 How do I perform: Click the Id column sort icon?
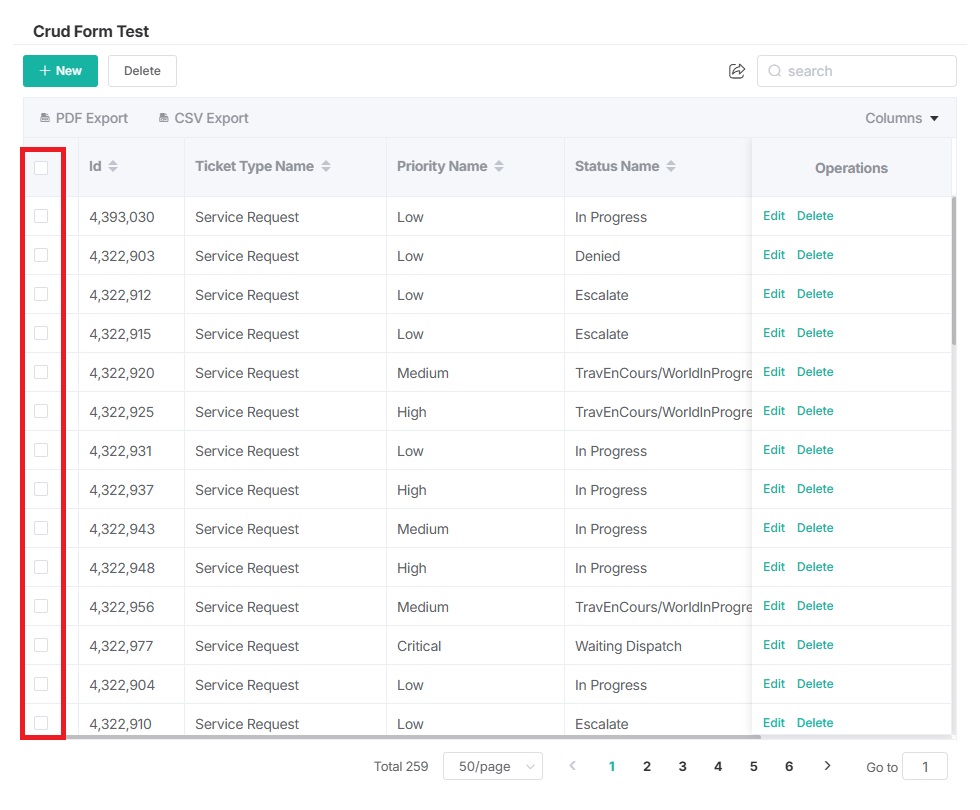coord(113,166)
